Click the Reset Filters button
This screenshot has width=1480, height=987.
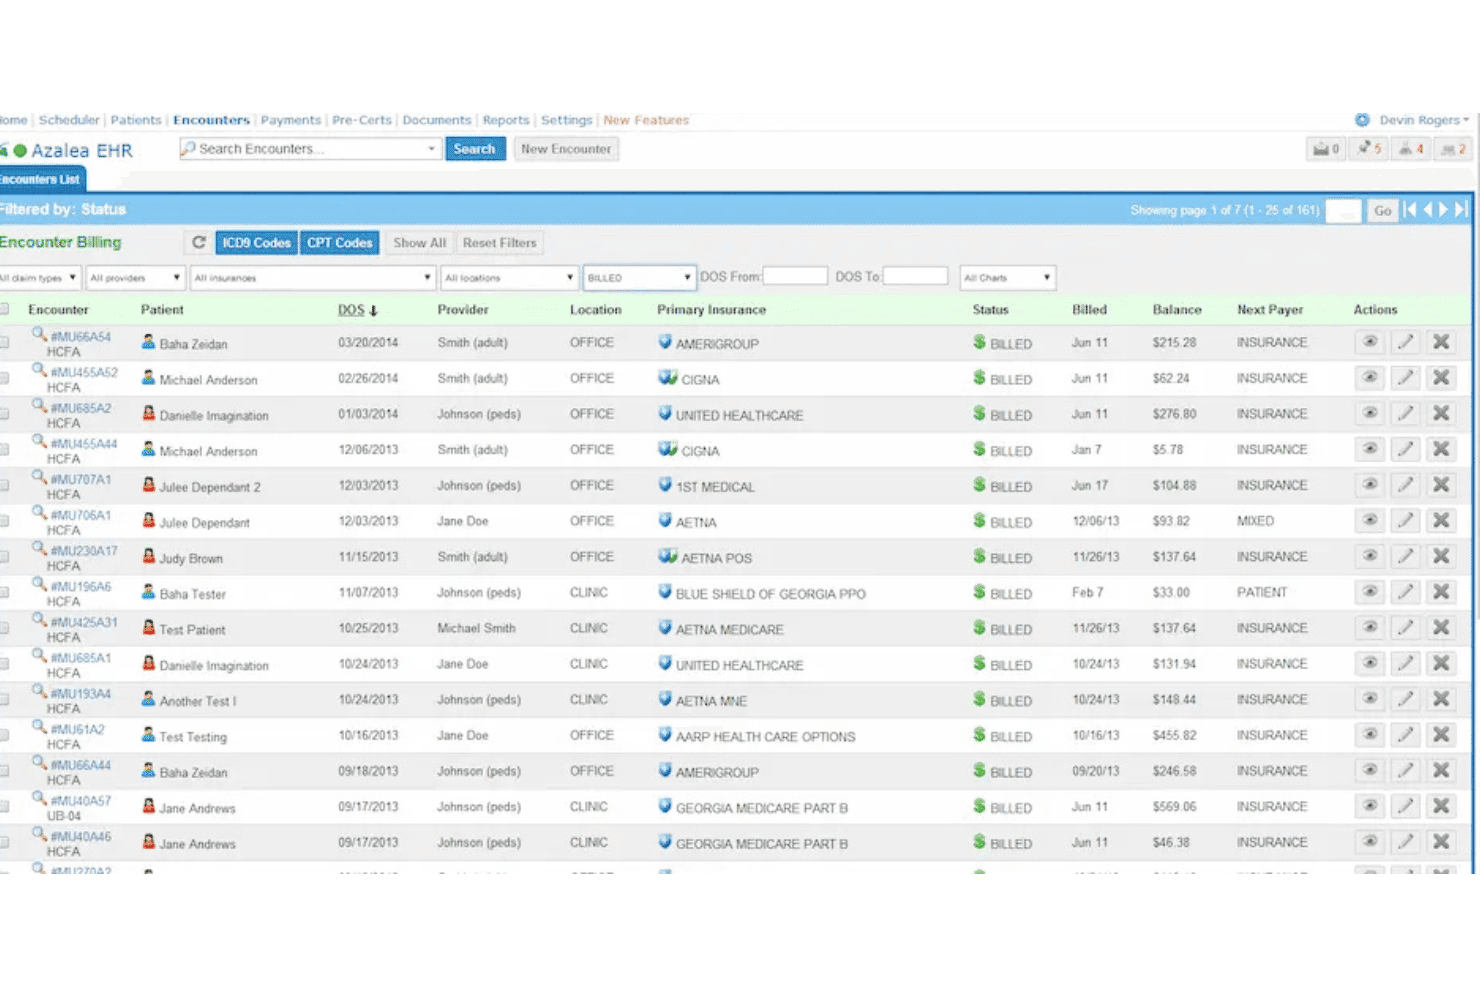500,243
